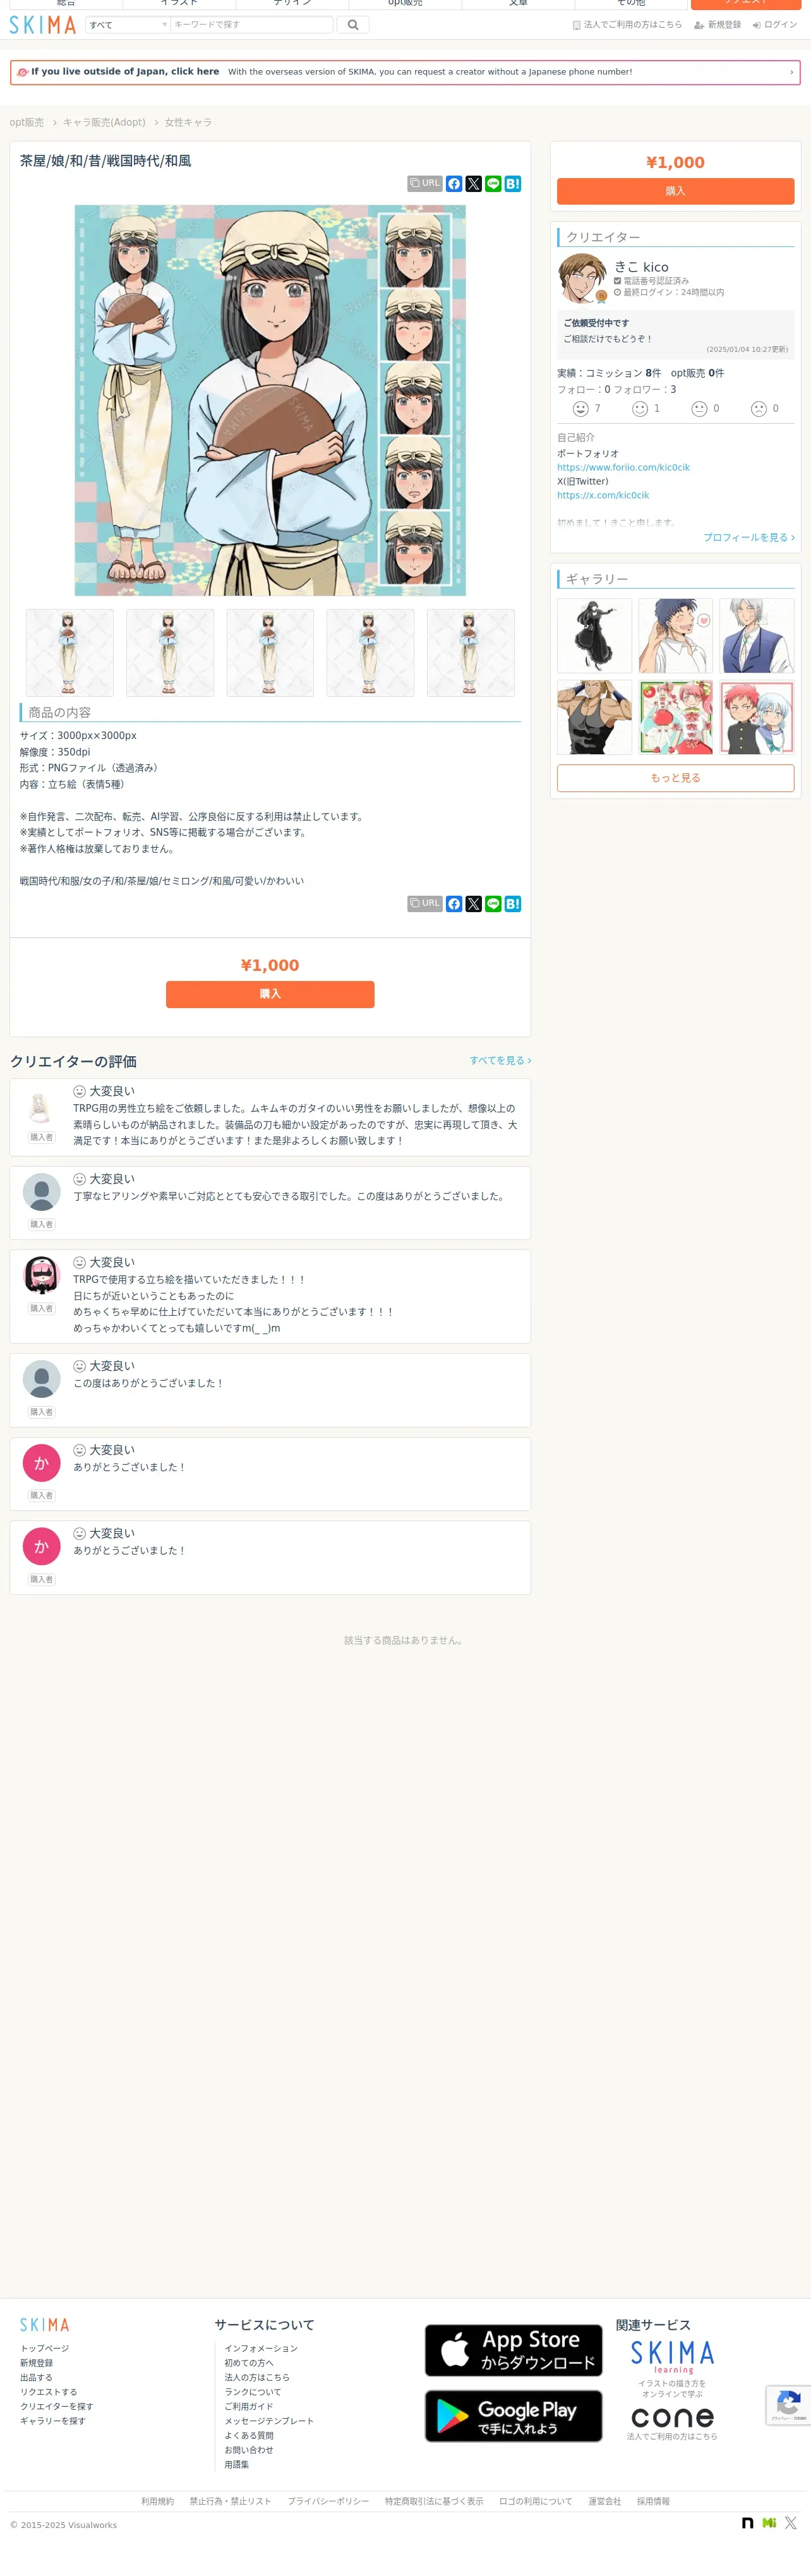This screenshot has height=2576, width=811.
Task: Click footer インフォメーション link
Action: coord(261,2348)
